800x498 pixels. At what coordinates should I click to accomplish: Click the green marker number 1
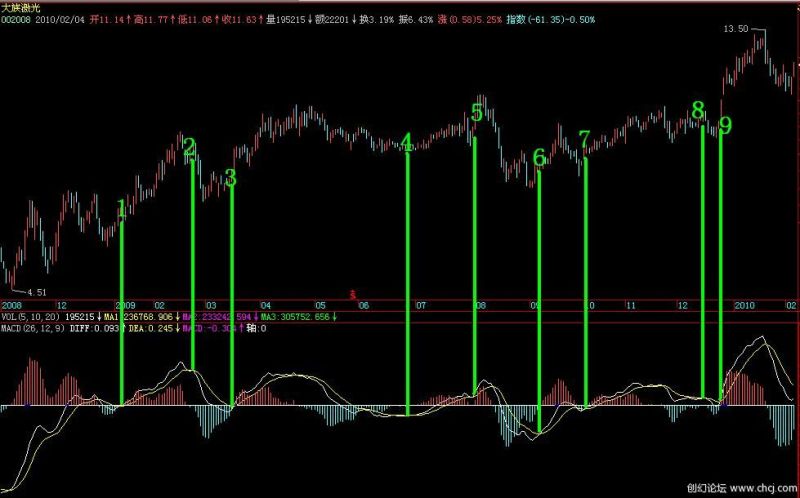pos(122,209)
